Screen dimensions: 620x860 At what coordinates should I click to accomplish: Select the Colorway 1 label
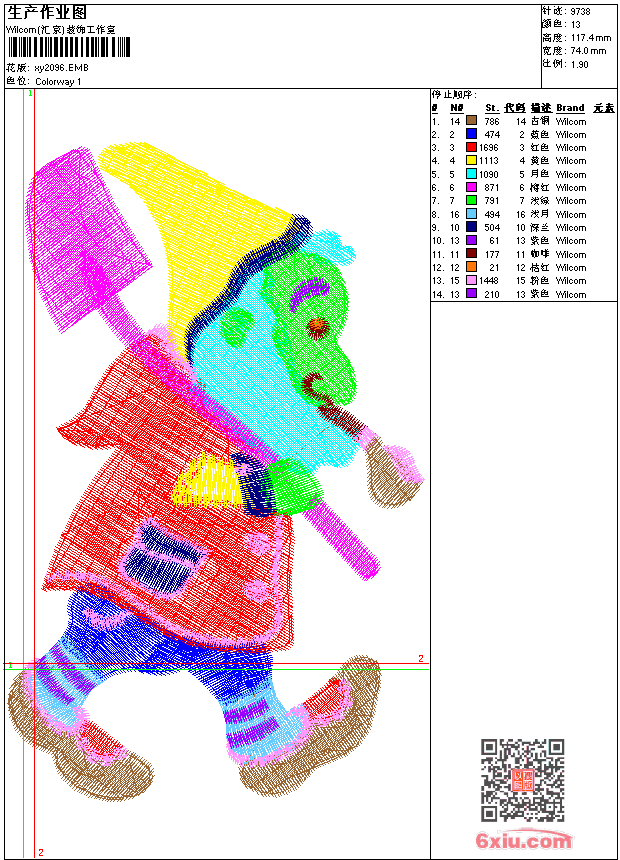(x=58, y=82)
